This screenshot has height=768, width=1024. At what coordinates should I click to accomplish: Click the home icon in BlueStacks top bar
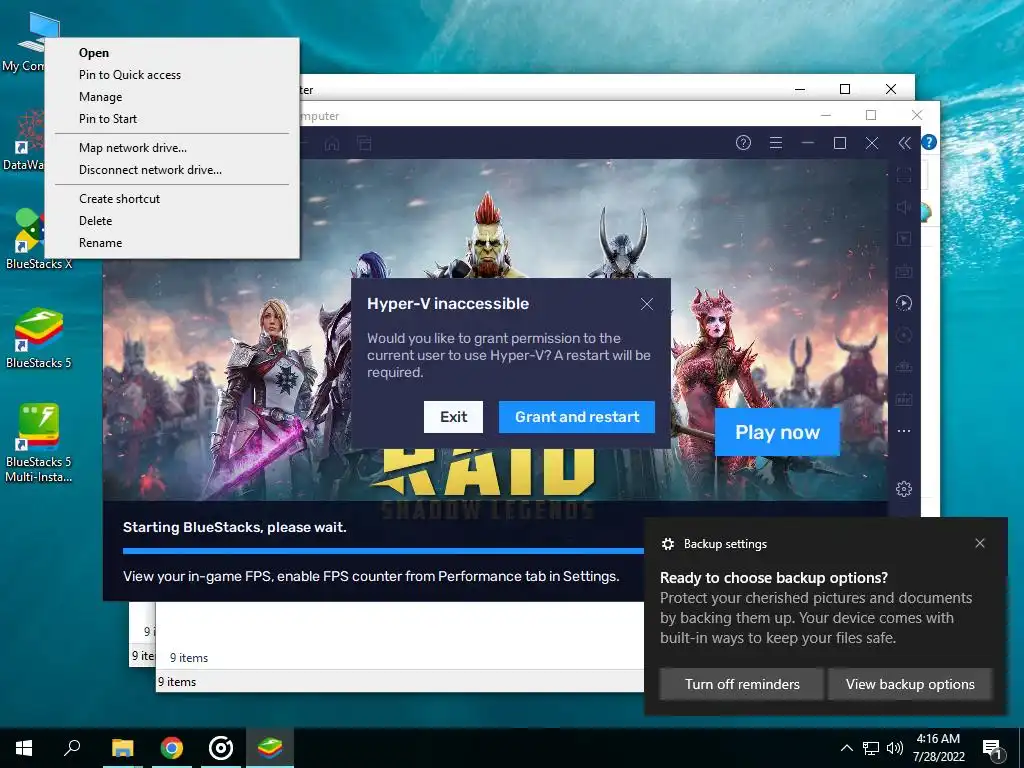[x=332, y=143]
